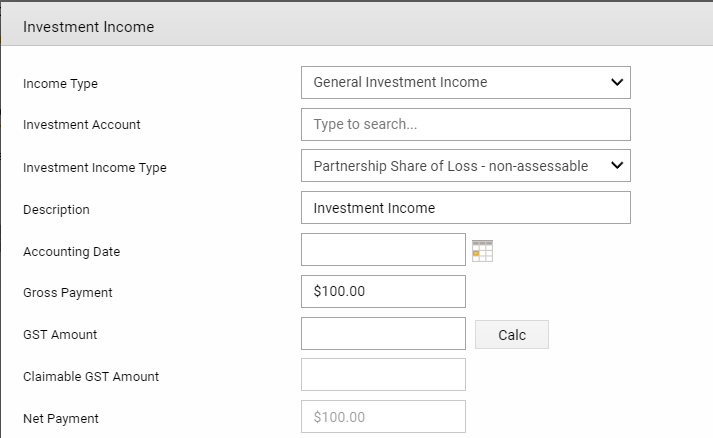Click the chevron beside Partnership Share of Loss
The height and width of the screenshot is (438, 713).
coord(617,165)
